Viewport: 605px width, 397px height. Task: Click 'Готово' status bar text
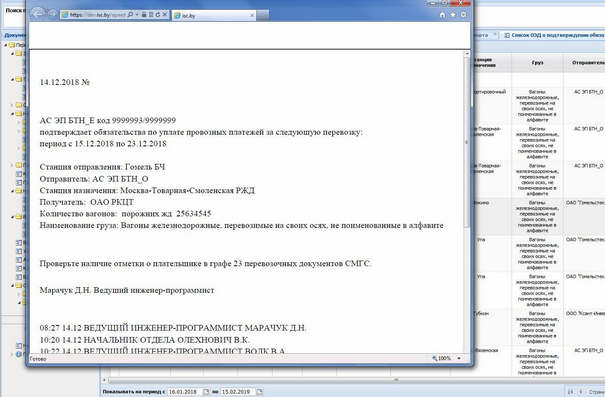coord(38,359)
